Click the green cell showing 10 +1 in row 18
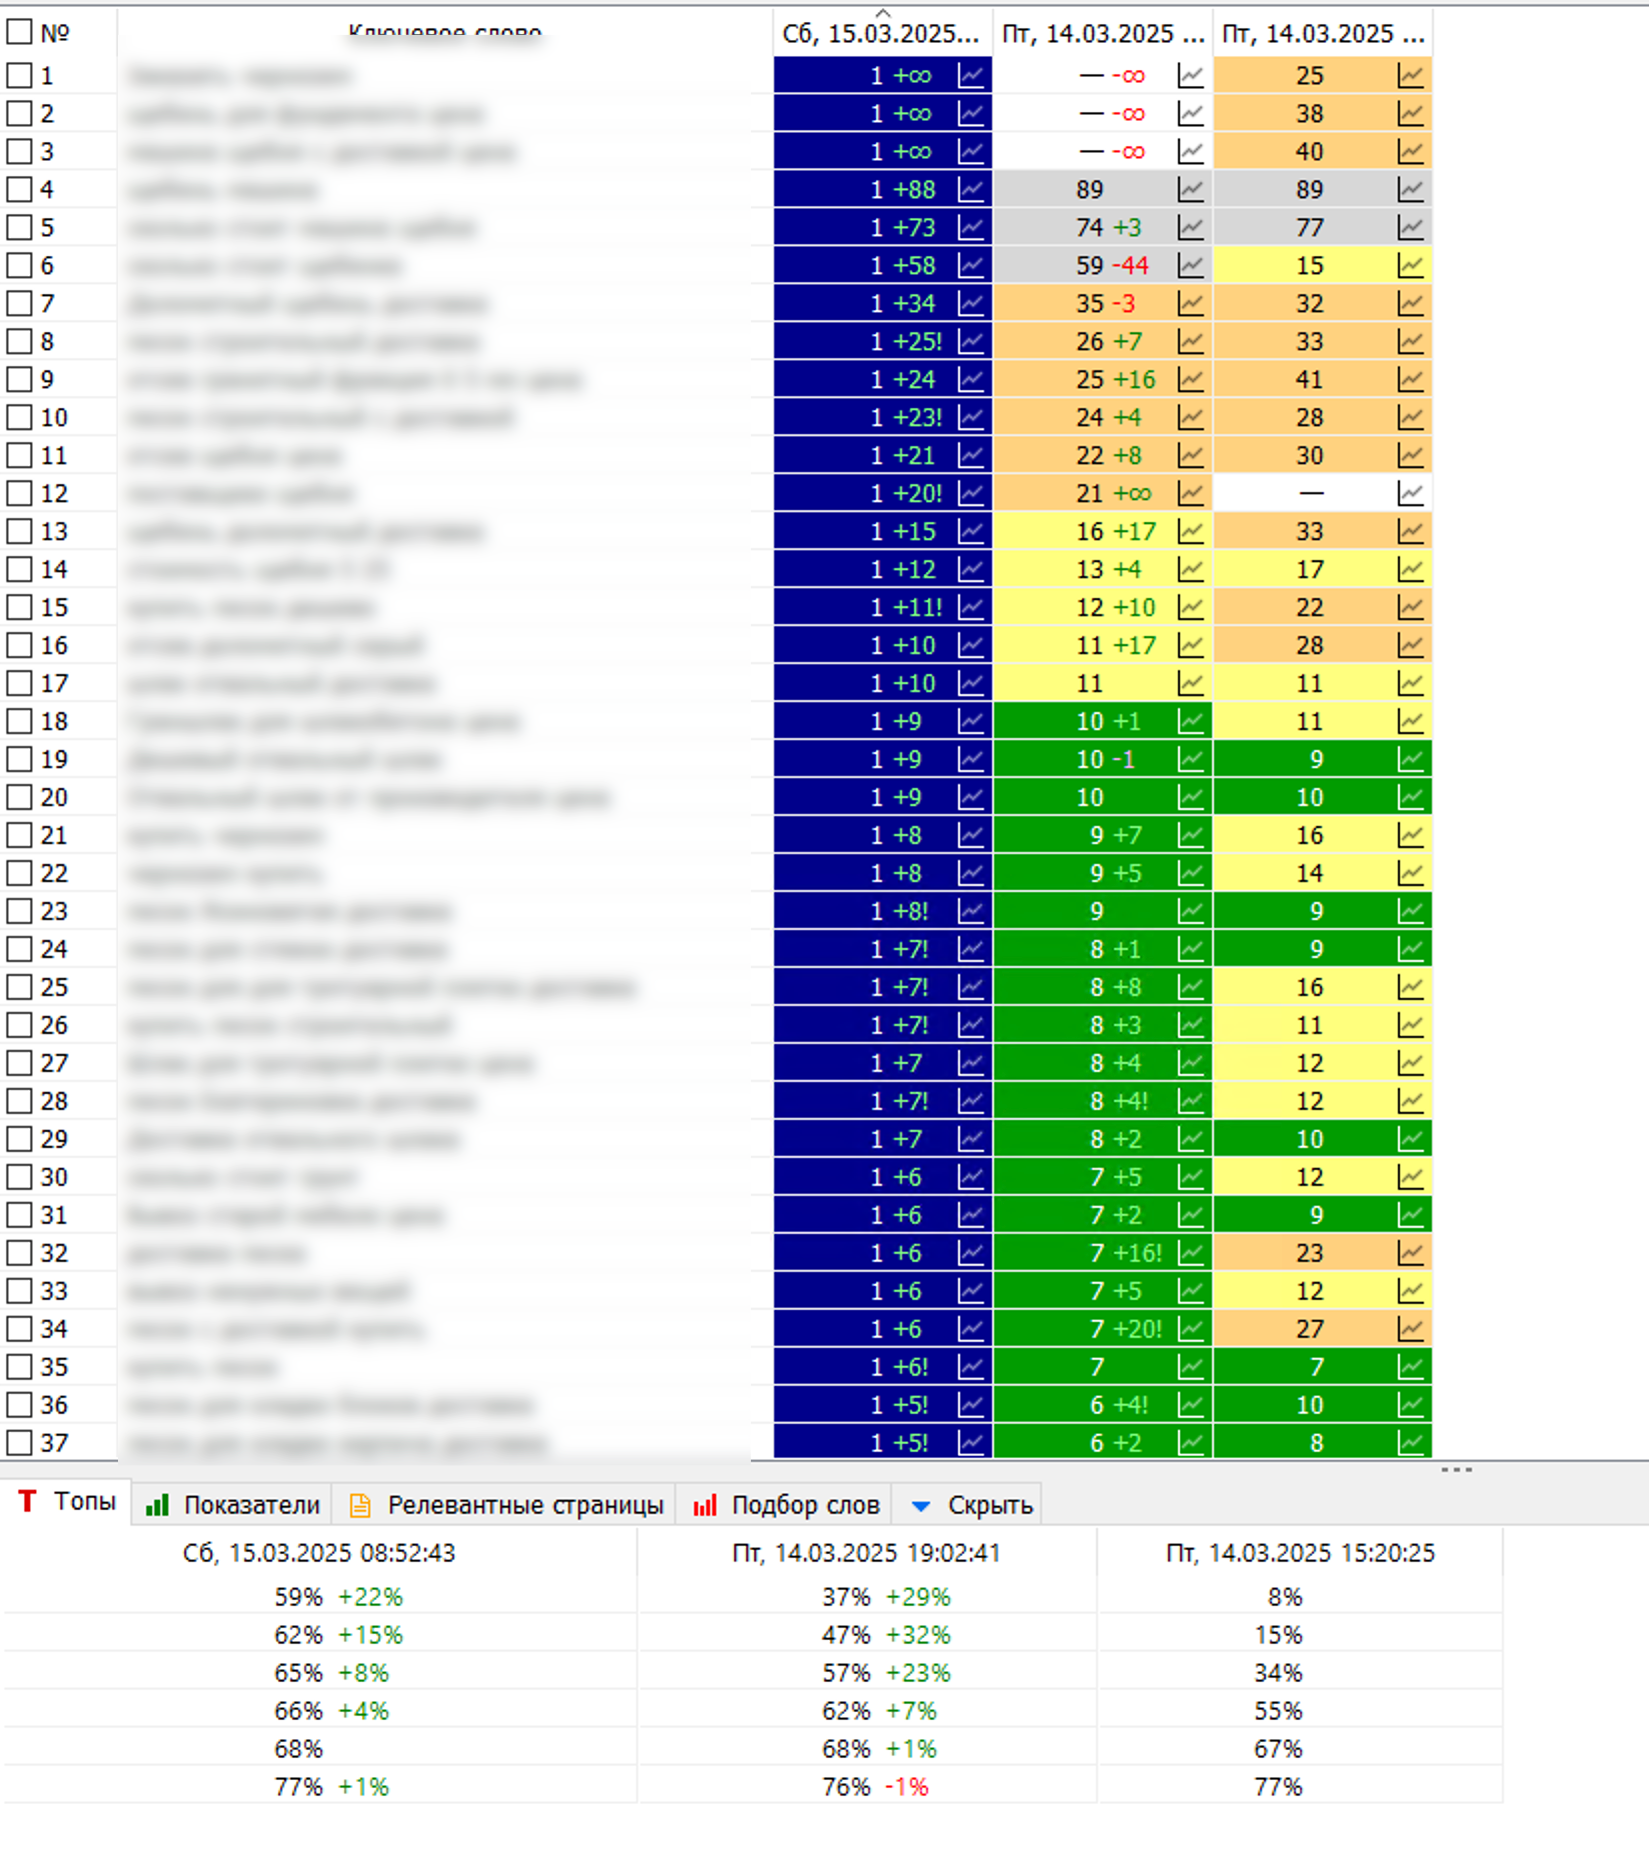Viewport: 1649px width, 1865px height. click(1103, 722)
